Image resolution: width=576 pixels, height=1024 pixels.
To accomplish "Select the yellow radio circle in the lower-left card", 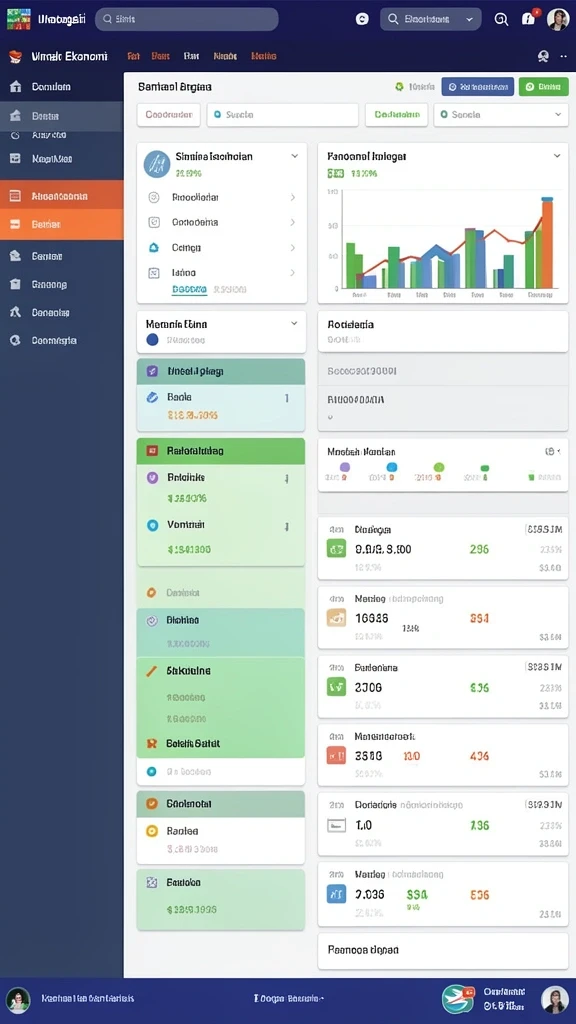I will (x=152, y=831).
